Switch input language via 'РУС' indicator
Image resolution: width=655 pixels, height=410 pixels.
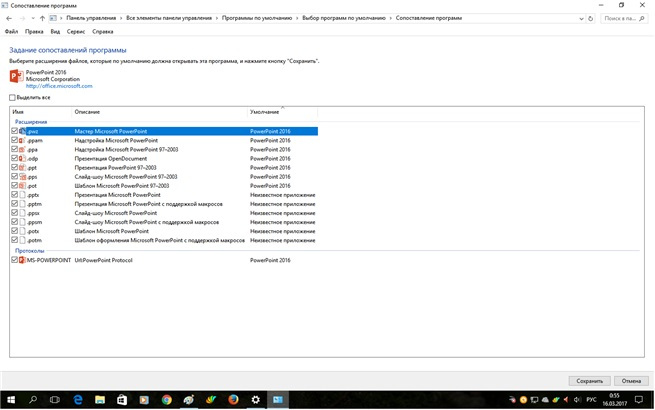(591, 400)
